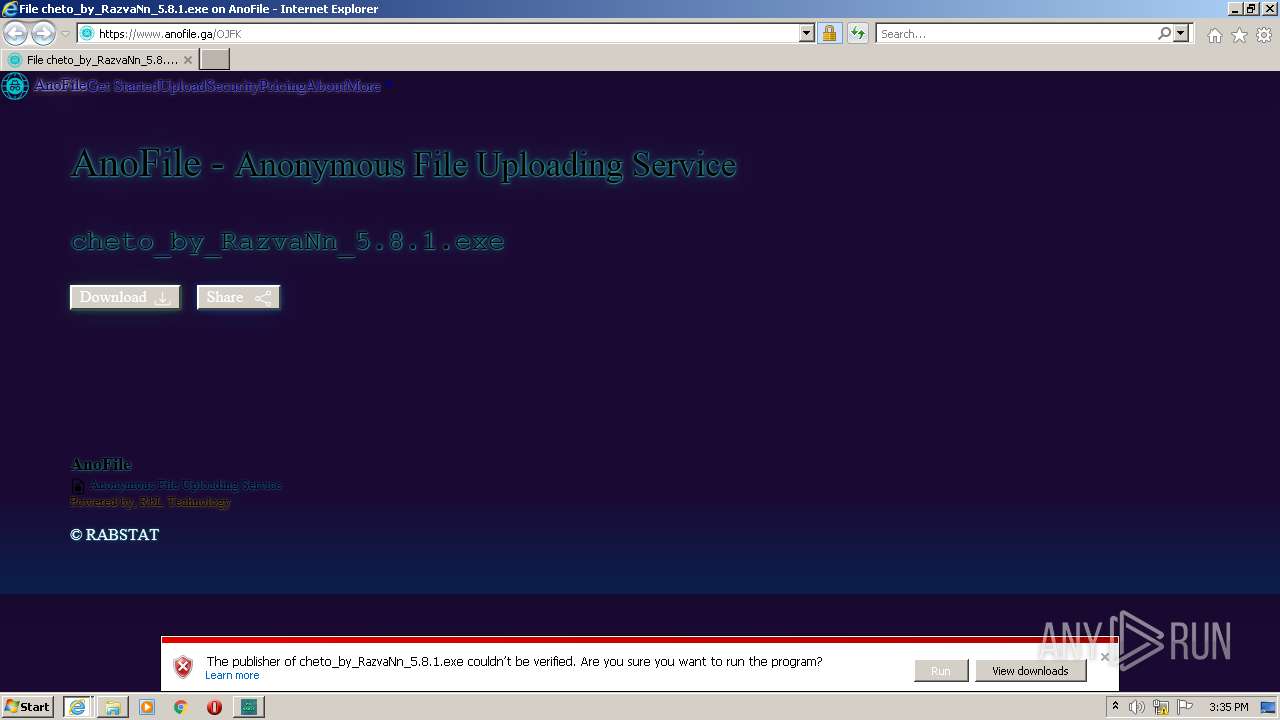1280x720 pixels.
Task: Open the Get Started navigation link
Action: click(x=123, y=86)
